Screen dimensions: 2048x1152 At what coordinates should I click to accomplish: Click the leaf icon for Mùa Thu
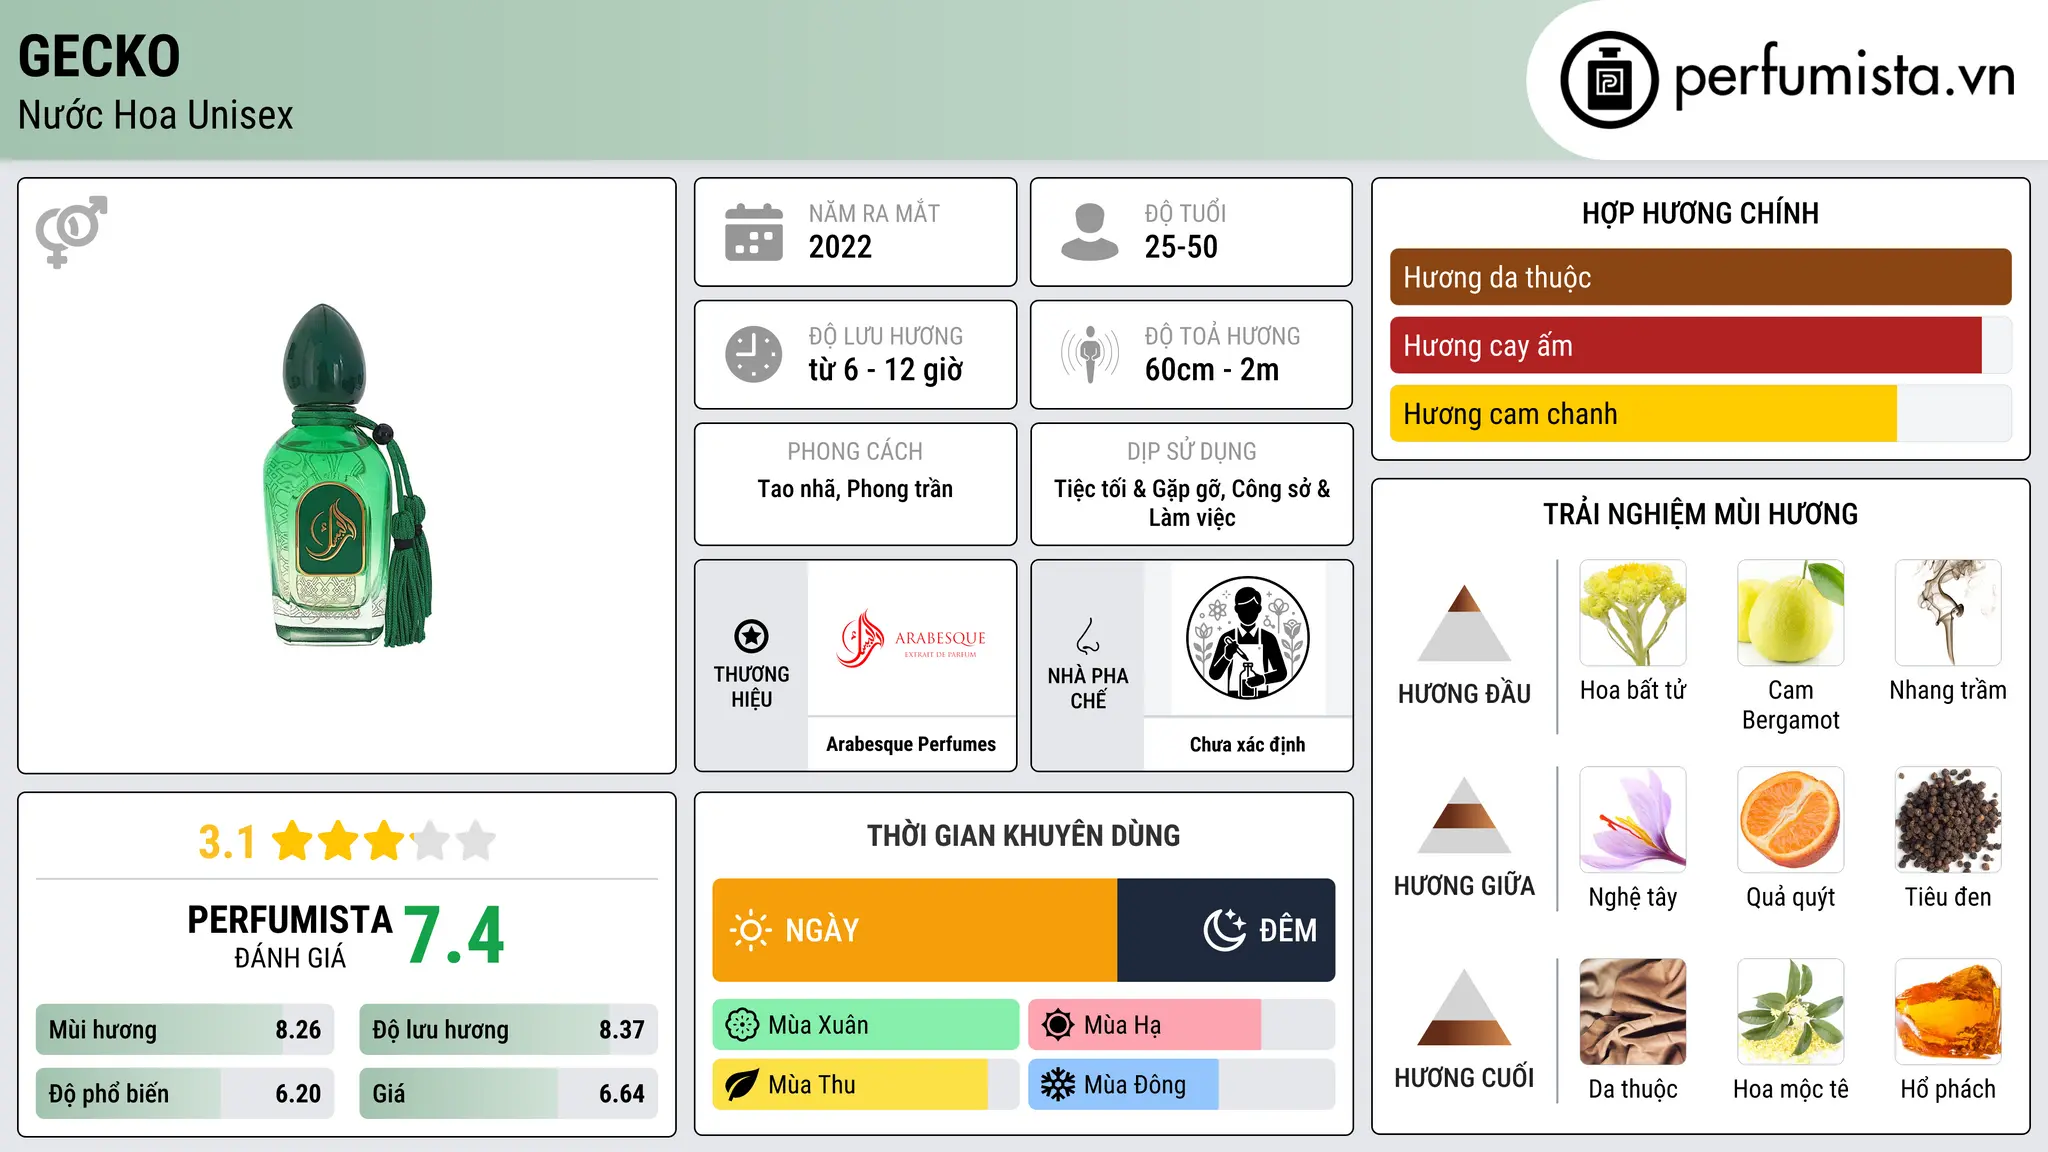742,1085
